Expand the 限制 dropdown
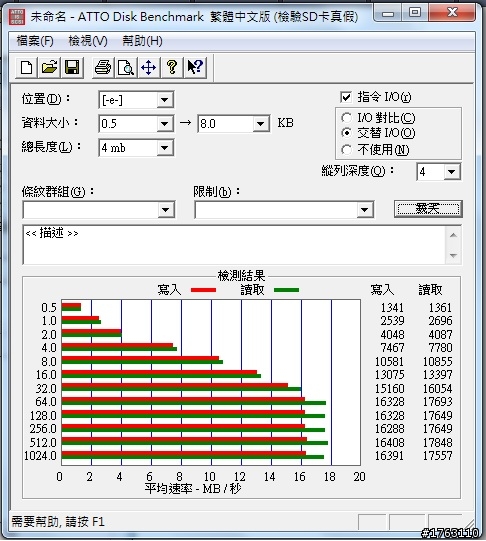 364,210
